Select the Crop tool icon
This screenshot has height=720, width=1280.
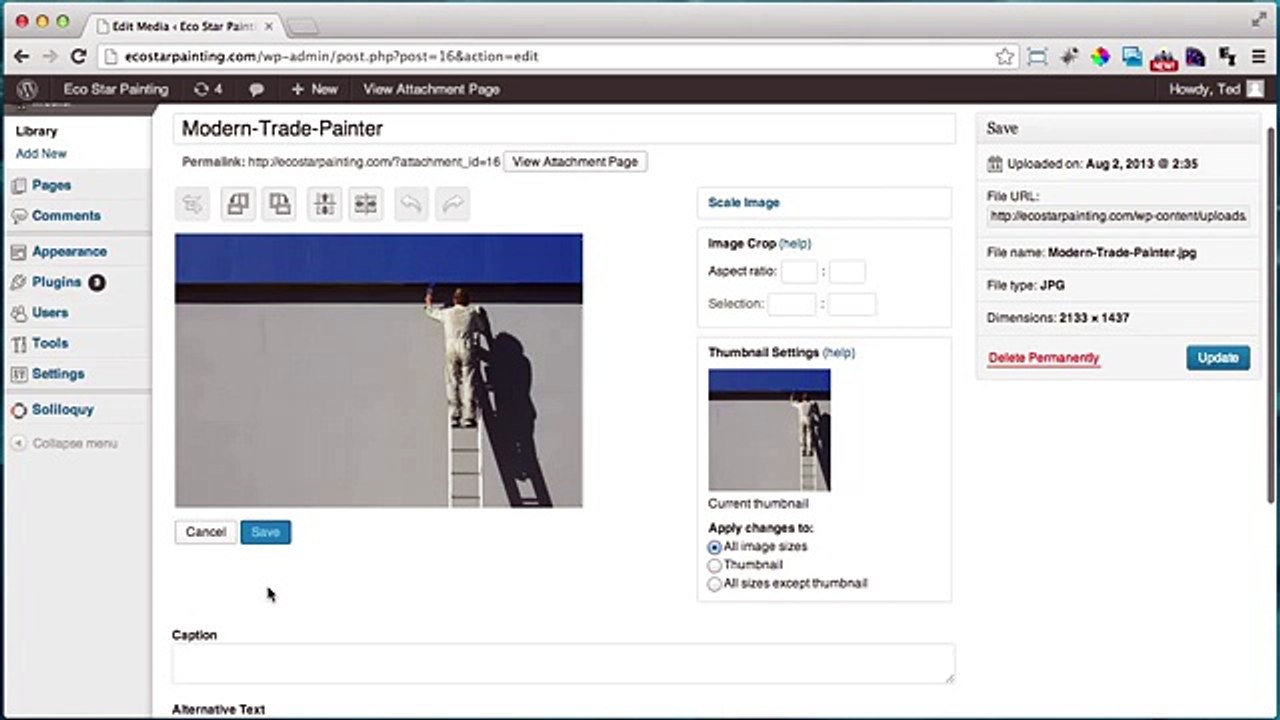point(193,204)
